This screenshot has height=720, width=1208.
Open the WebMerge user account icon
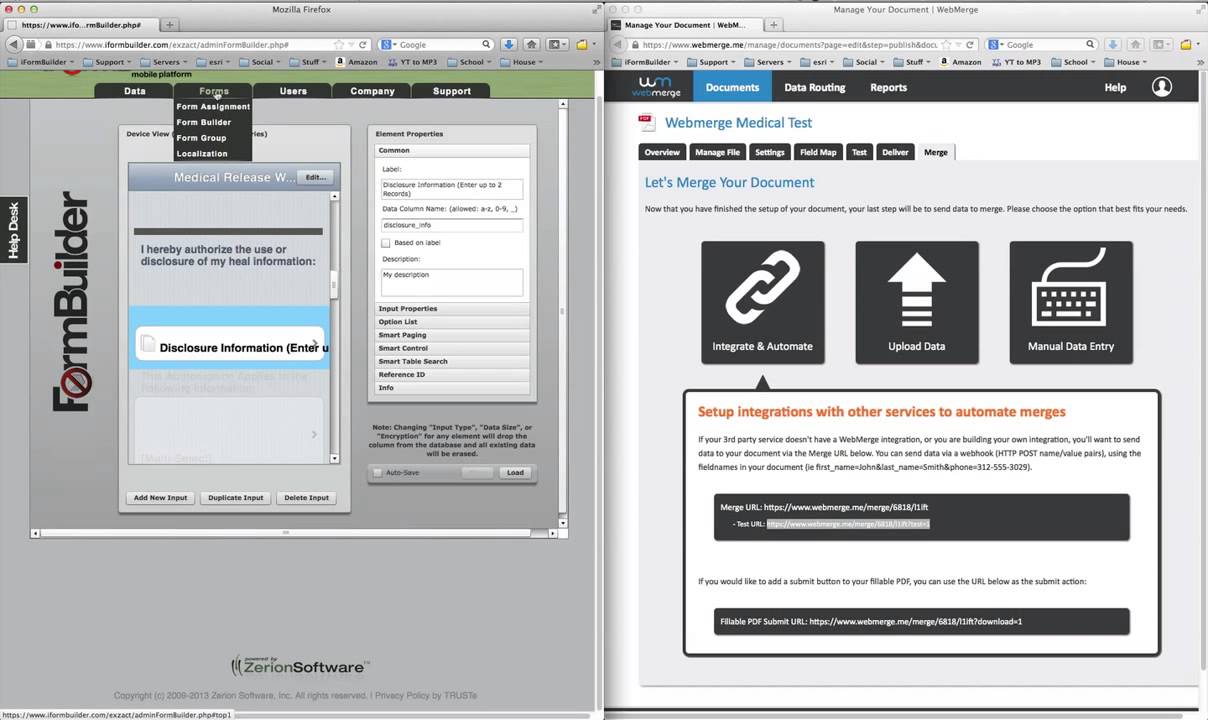coord(1161,87)
